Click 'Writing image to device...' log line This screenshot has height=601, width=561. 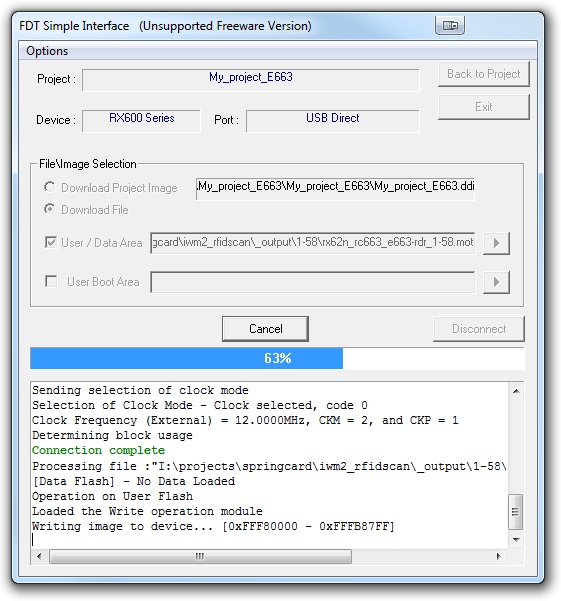213,526
